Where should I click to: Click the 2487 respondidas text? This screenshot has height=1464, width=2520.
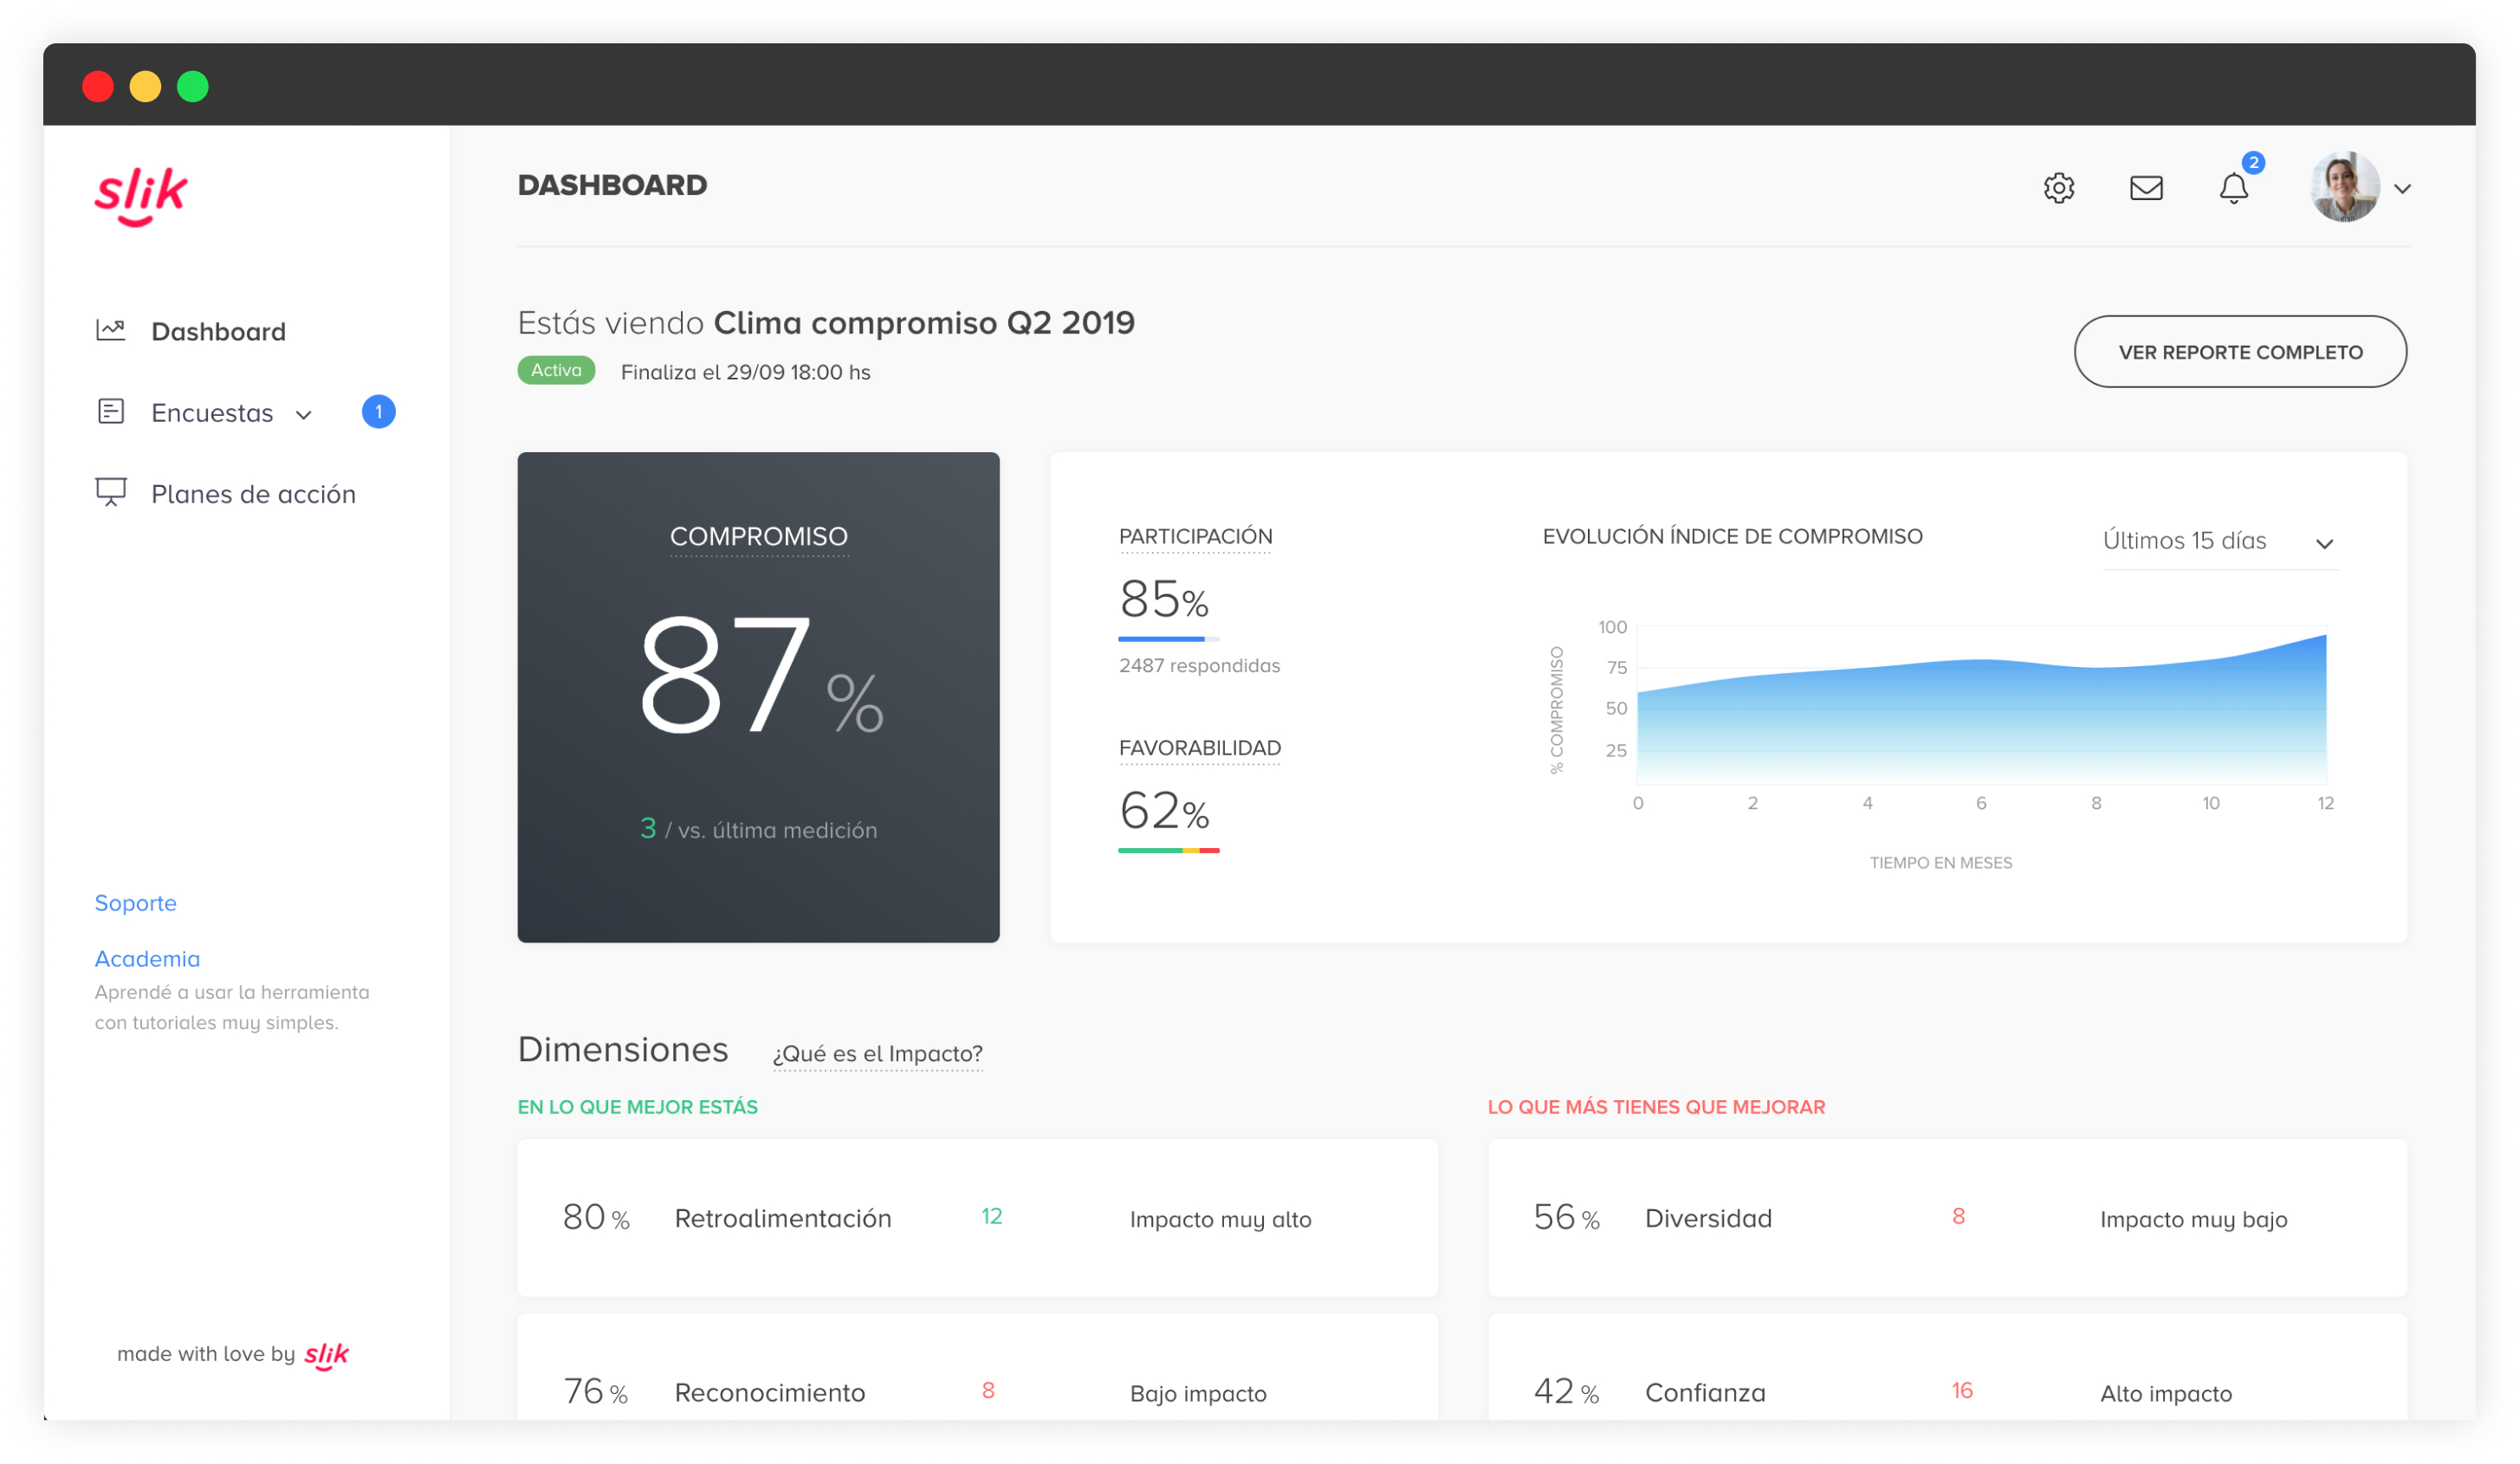coord(1199,666)
